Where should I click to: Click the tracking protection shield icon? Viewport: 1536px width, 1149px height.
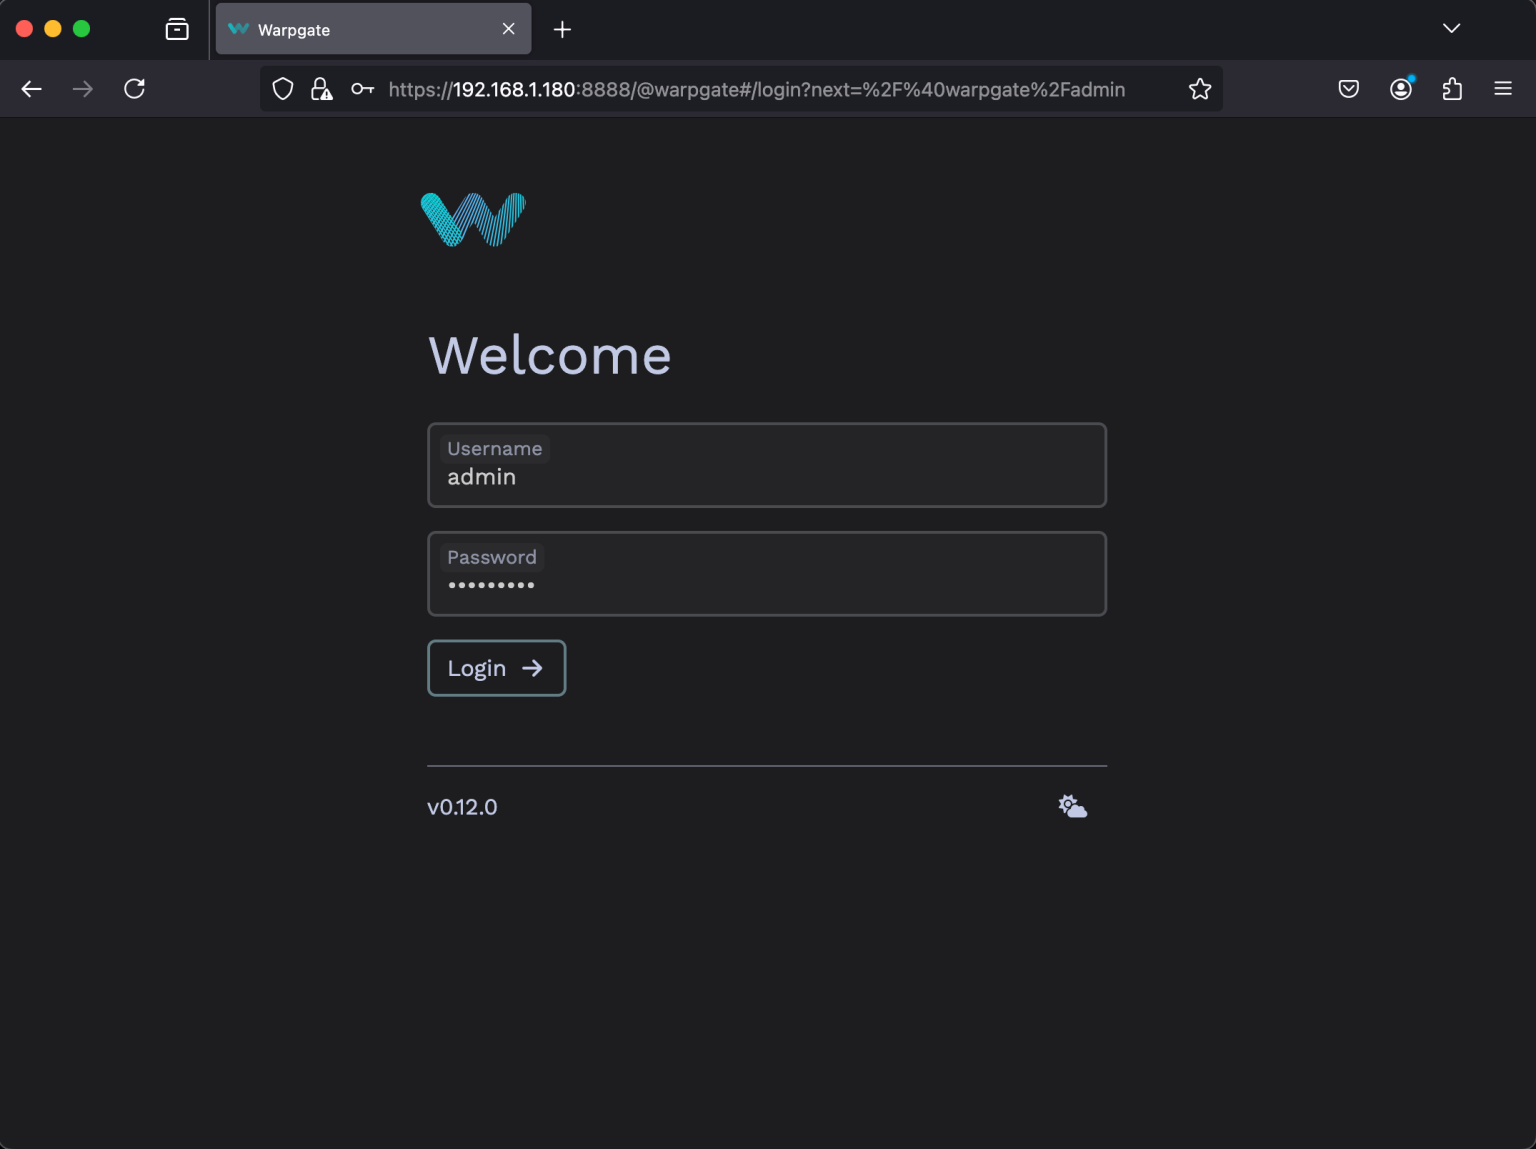282,89
